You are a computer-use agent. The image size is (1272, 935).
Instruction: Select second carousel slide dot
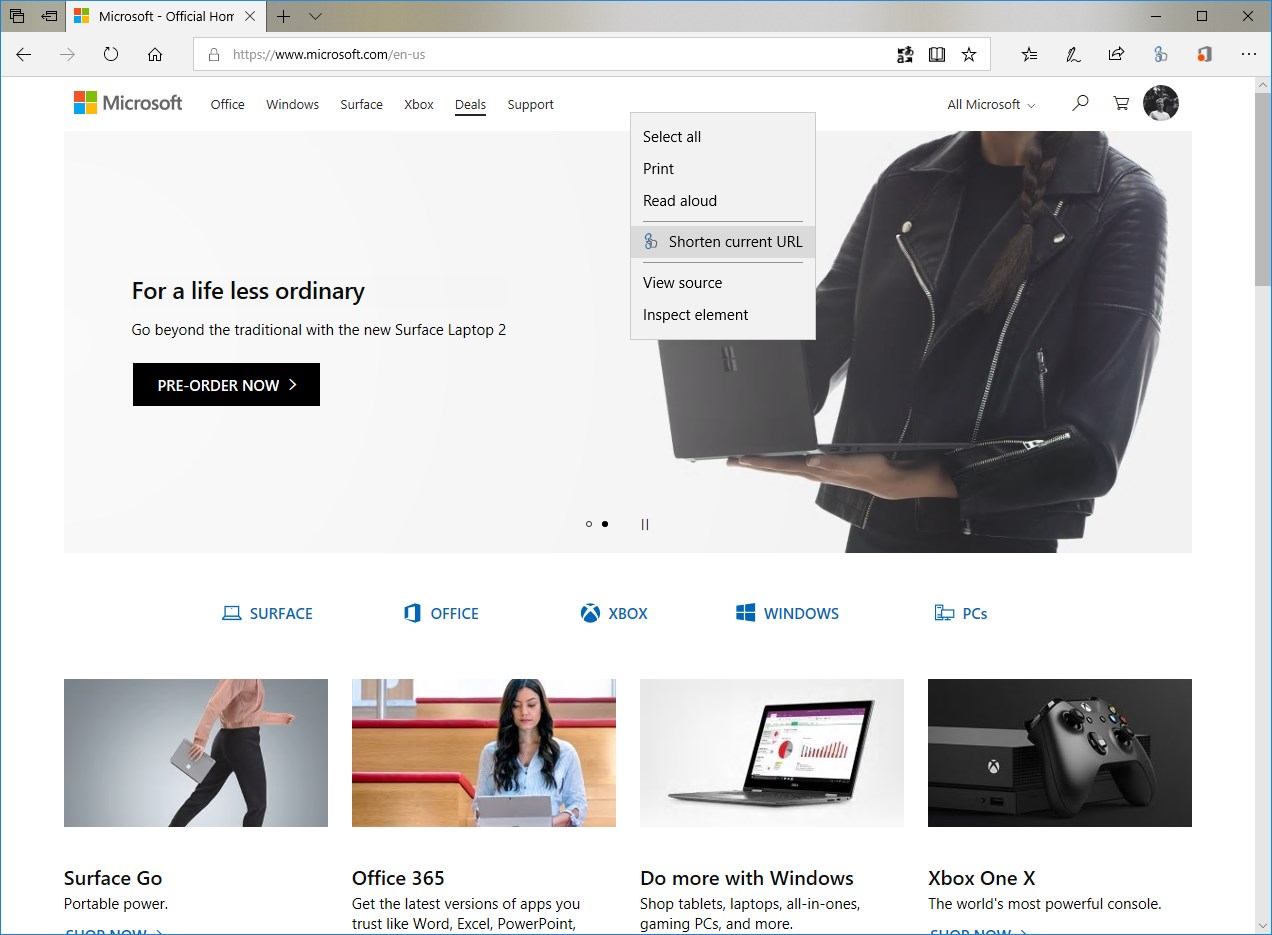(605, 524)
